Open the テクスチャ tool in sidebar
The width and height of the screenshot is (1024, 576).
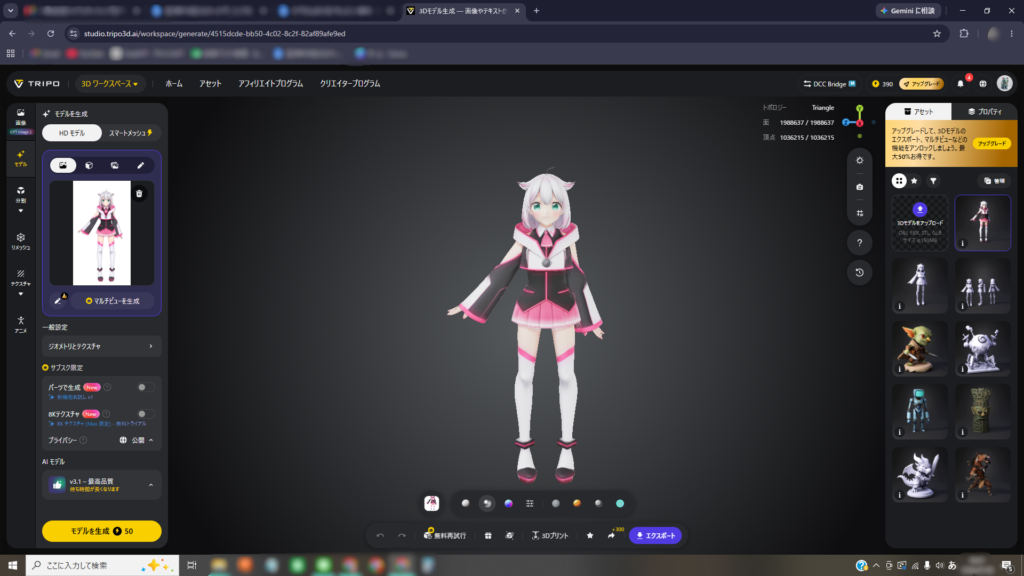tap(21, 278)
